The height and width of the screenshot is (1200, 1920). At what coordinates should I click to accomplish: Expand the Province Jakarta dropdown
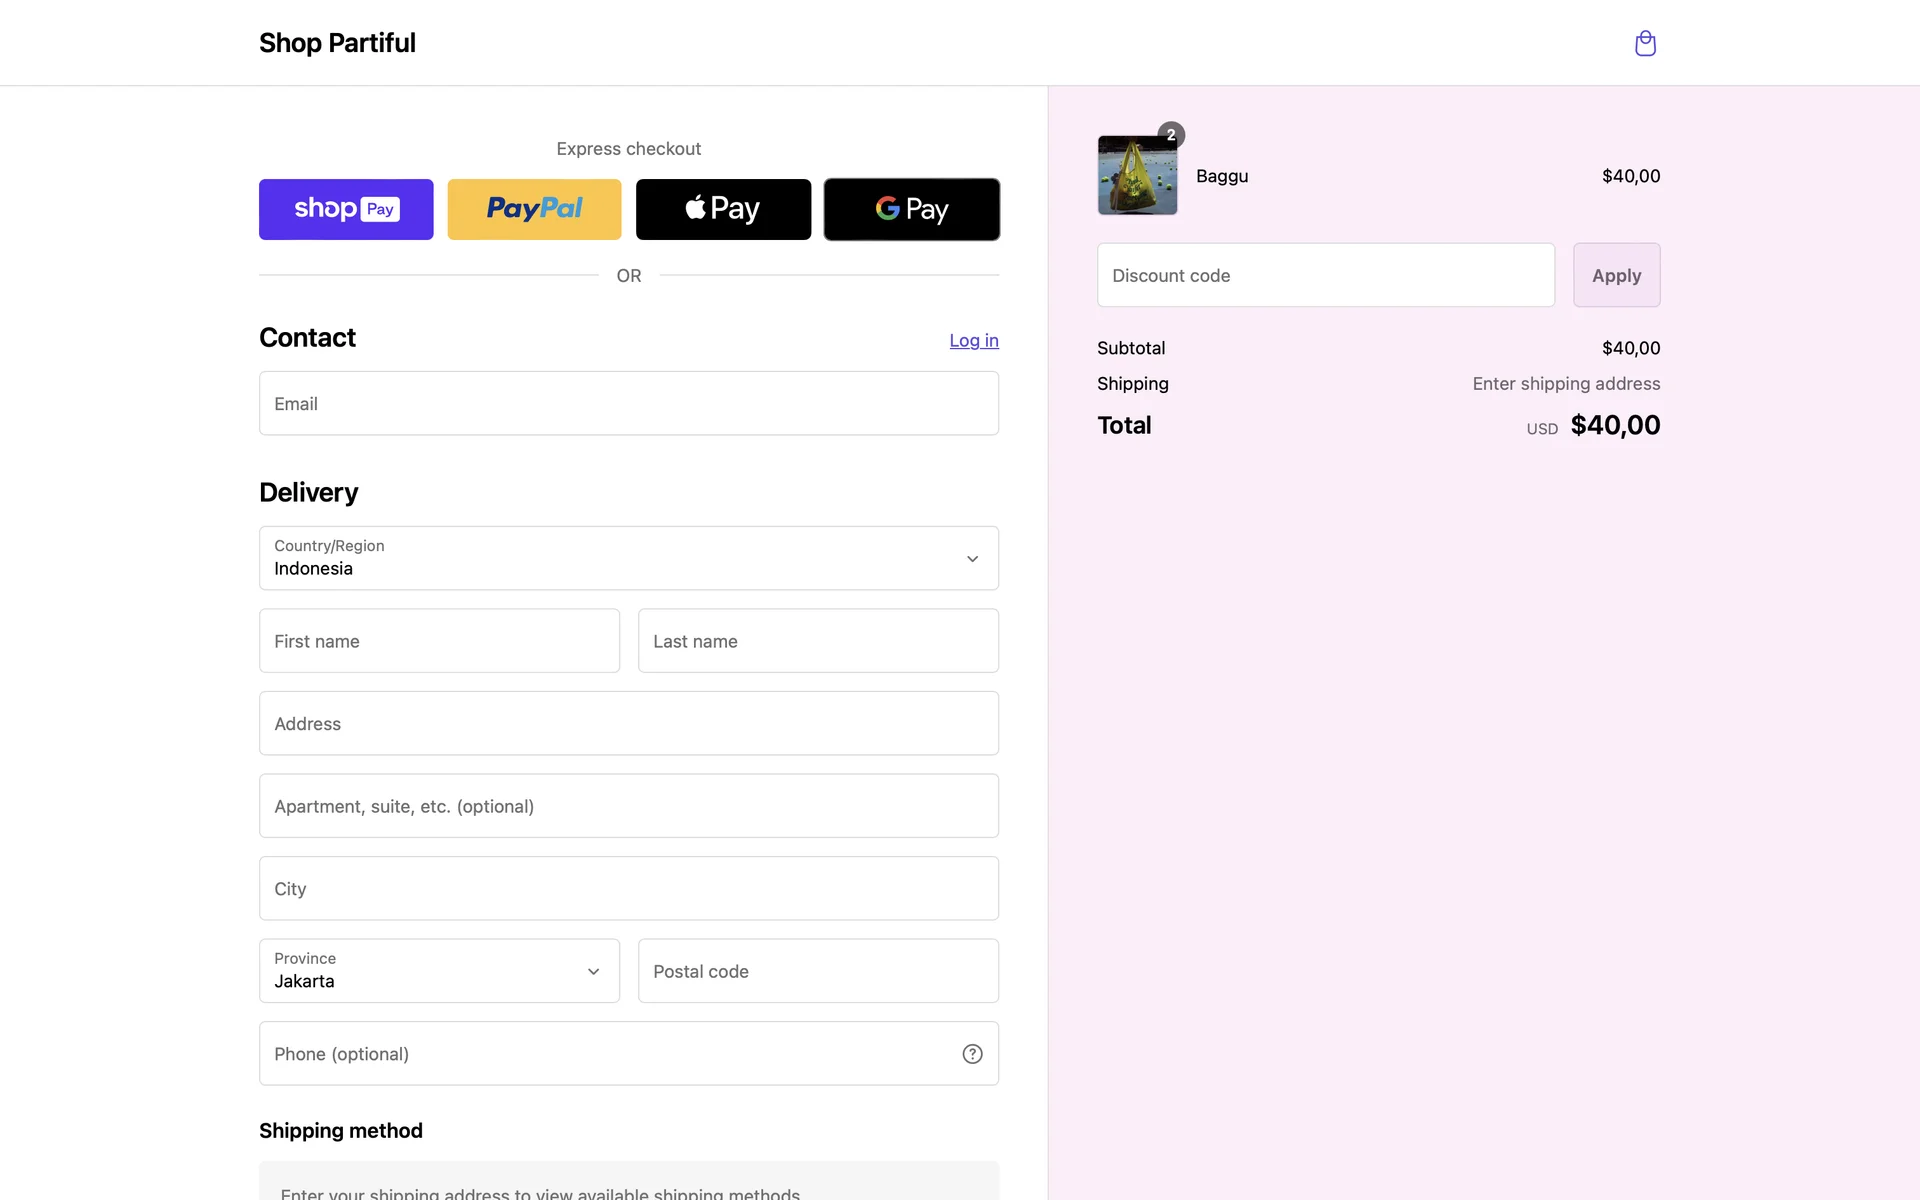click(x=439, y=971)
